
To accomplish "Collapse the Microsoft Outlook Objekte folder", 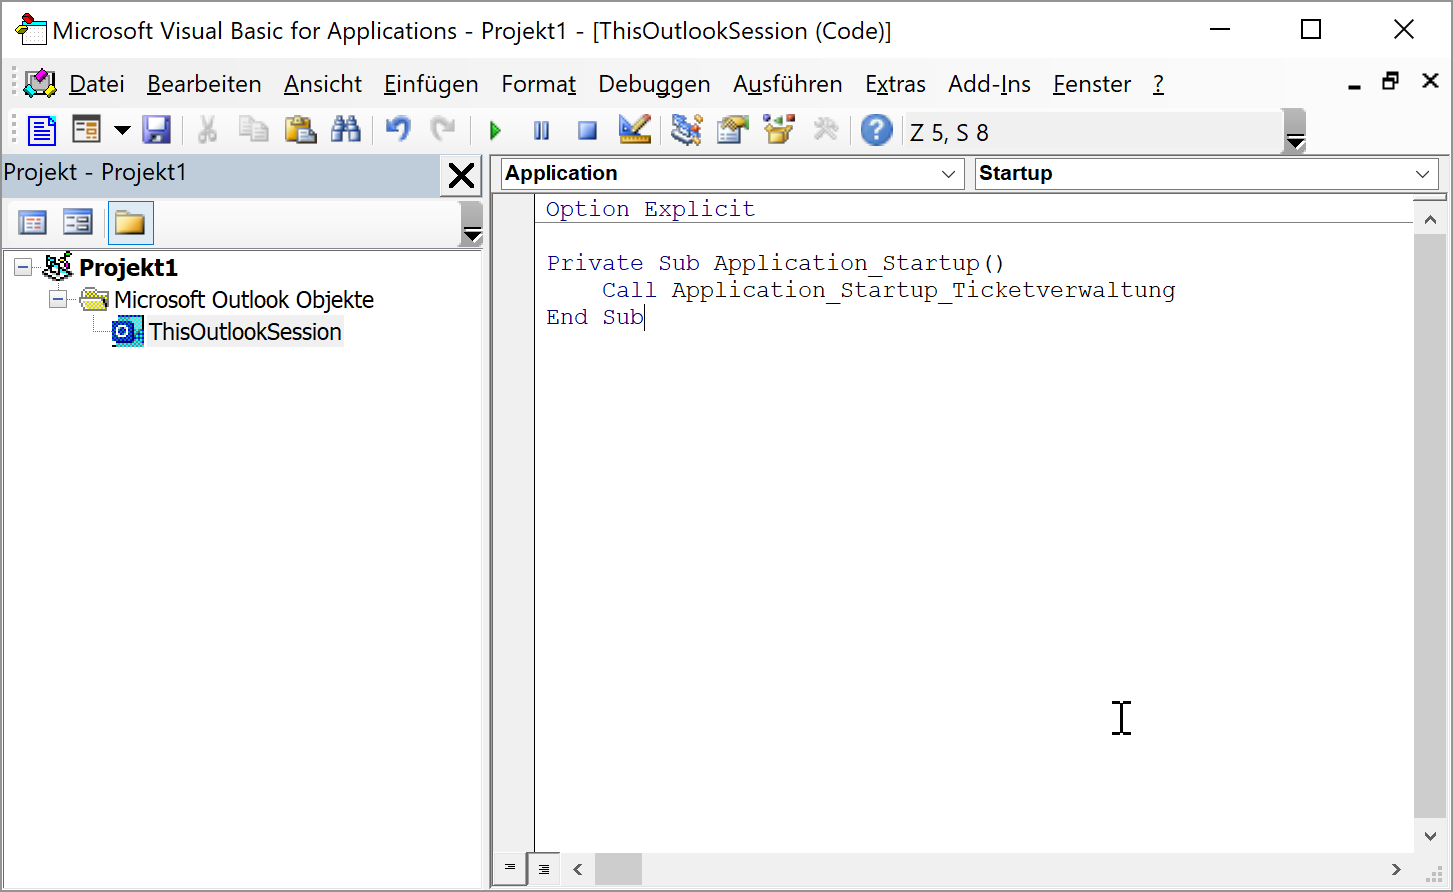I will coord(58,299).
